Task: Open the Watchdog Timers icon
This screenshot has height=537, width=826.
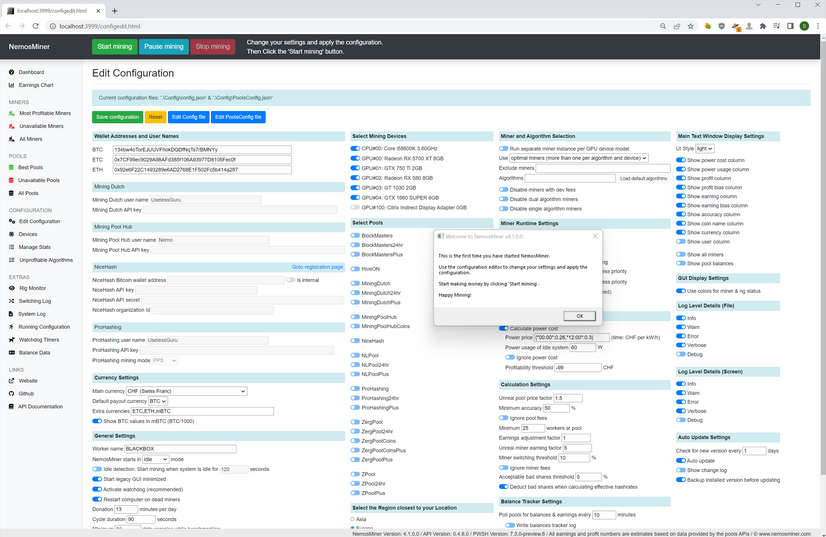Action: coord(12,340)
